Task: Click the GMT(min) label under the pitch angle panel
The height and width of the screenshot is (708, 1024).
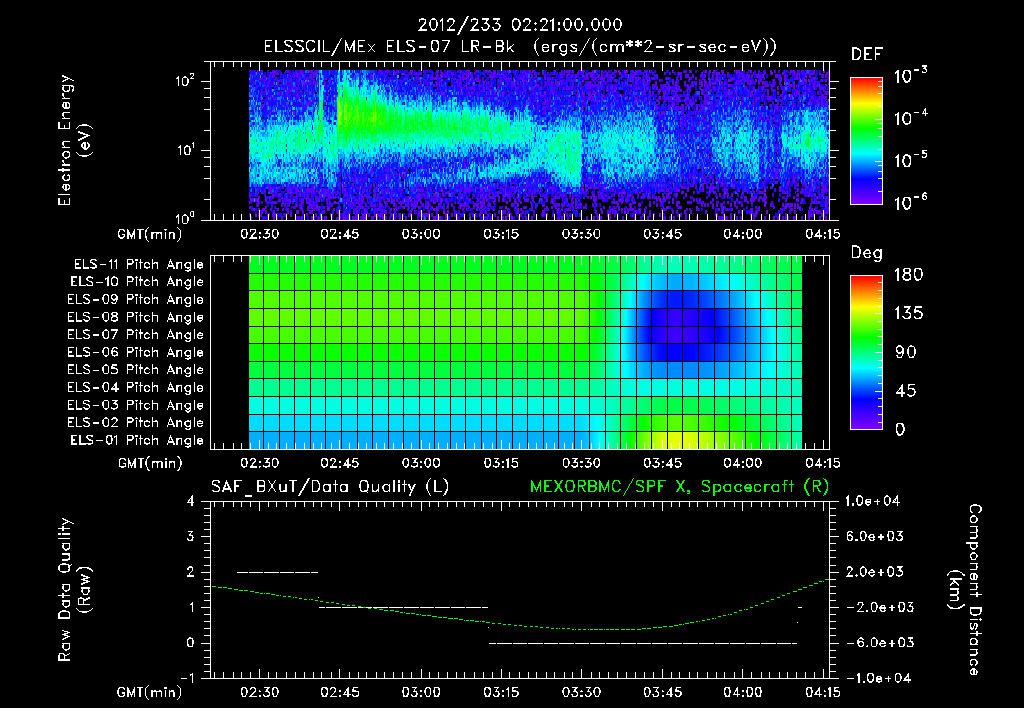Action: click(x=149, y=463)
